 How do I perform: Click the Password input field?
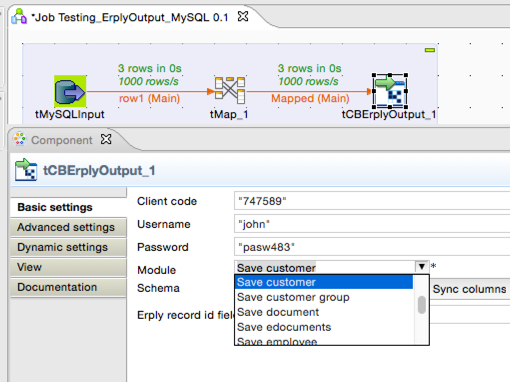pyautogui.click(x=372, y=247)
